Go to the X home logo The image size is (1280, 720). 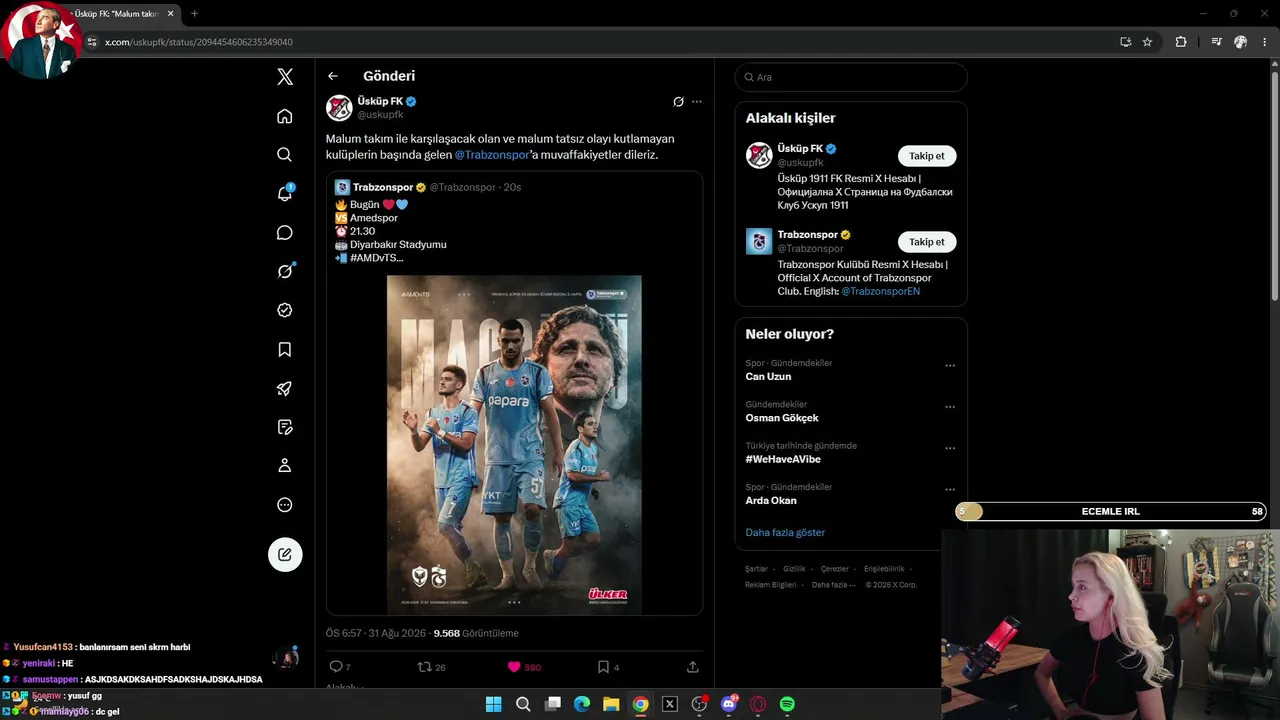[x=285, y=77]
